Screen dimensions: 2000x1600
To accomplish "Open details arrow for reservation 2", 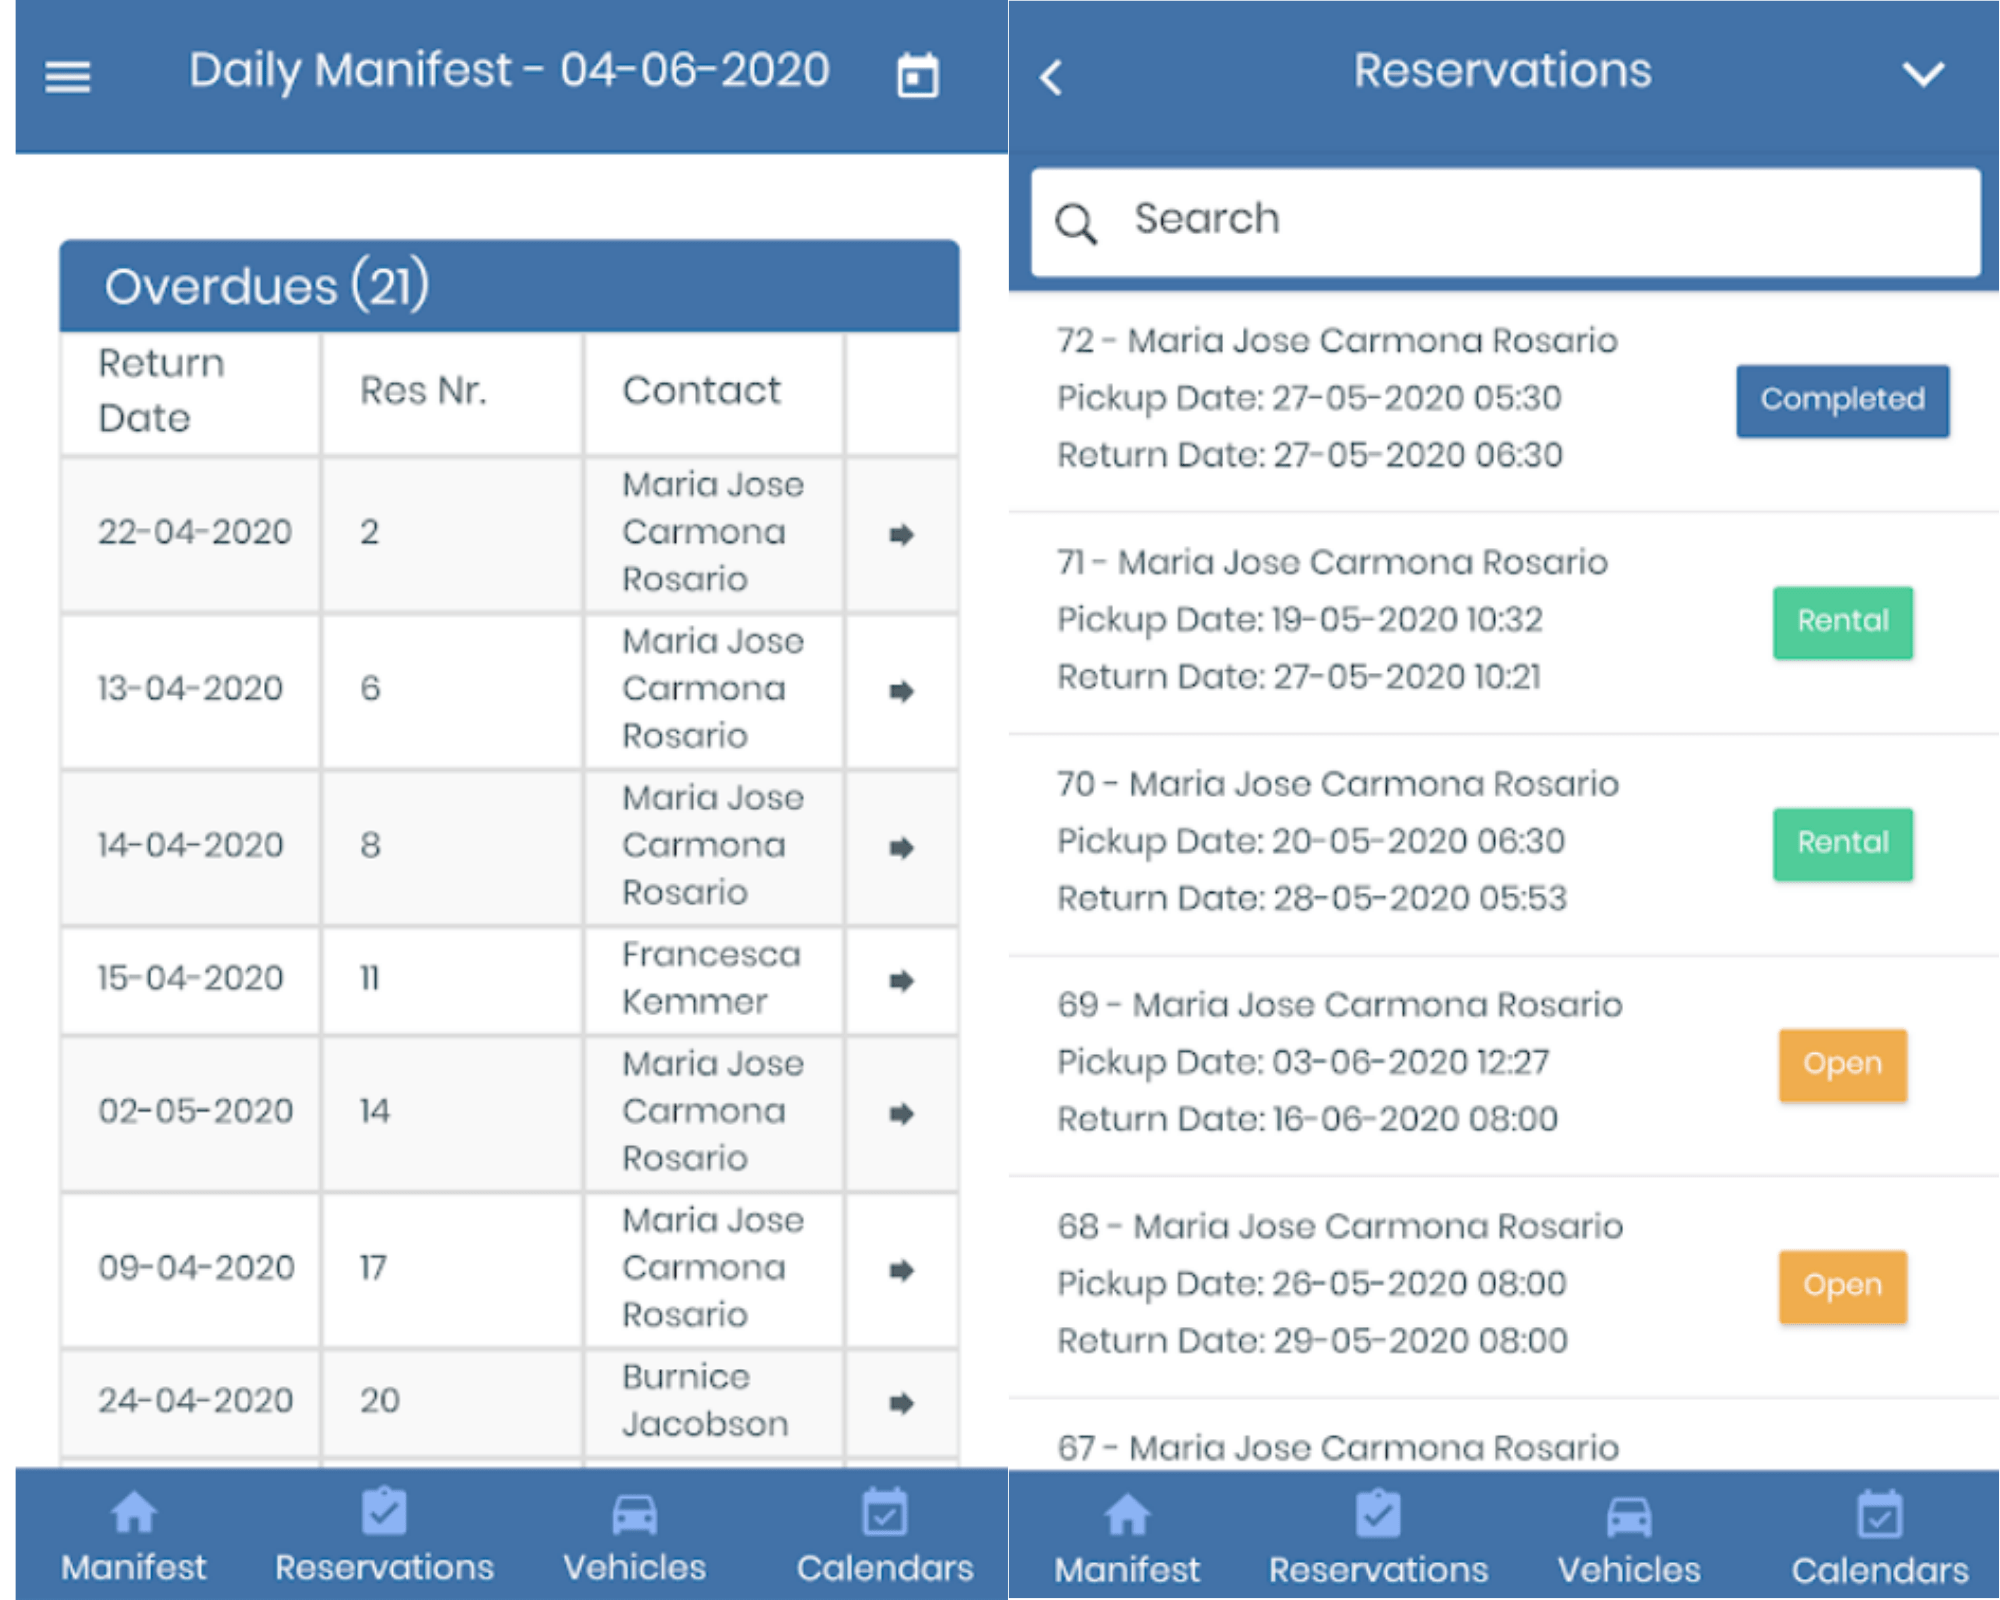I will 899,534.
